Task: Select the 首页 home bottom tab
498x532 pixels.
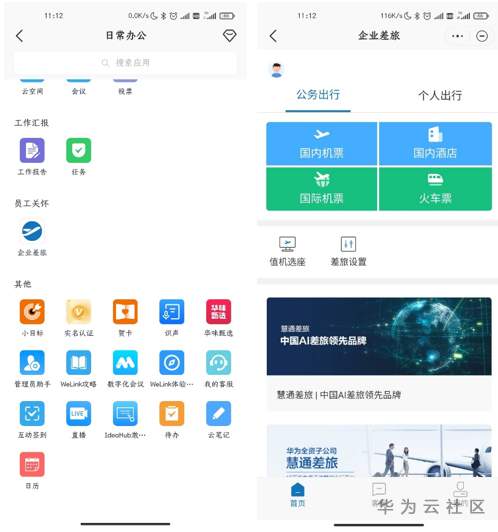Action: tap(298, 495)
